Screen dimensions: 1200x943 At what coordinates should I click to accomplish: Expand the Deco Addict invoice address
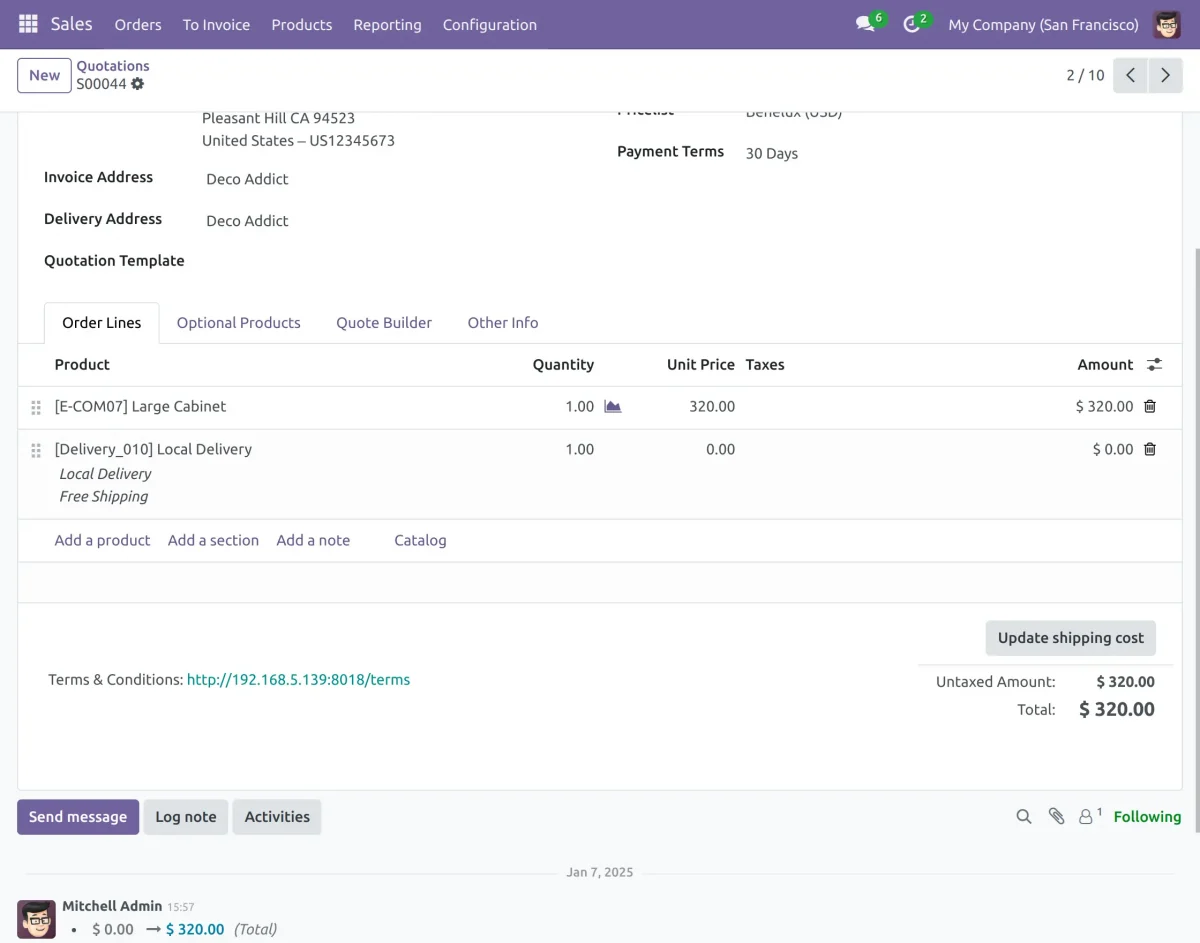(247, 178)
